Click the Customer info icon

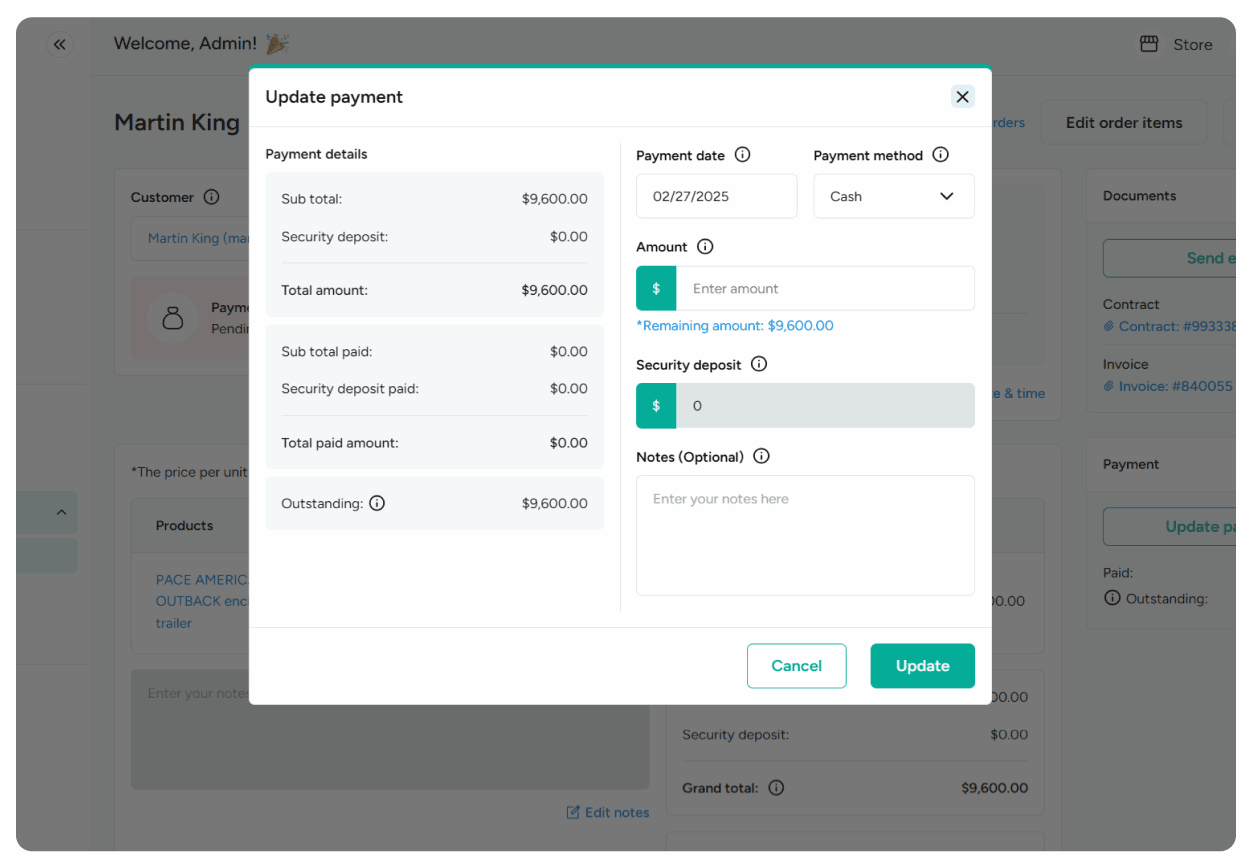(x=211, y=197)
